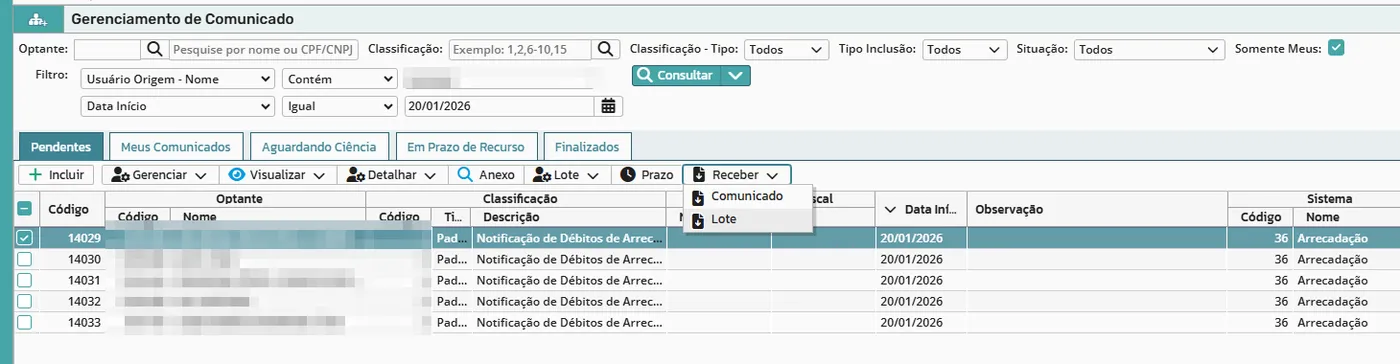This screenshot has width=1400, height=364.
Task: Open the Igual operator dropdown
Action: click(x=340, y=106)
